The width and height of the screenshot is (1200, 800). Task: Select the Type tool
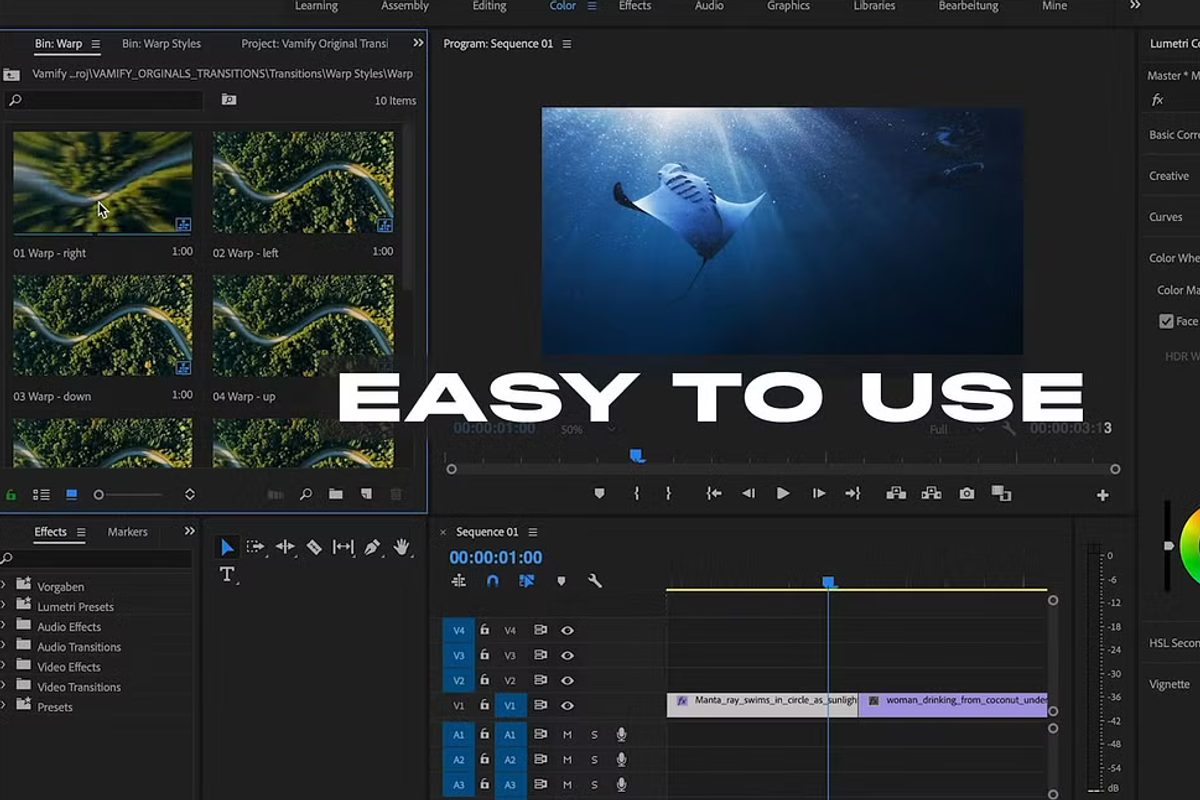click(x=227, y=574)
